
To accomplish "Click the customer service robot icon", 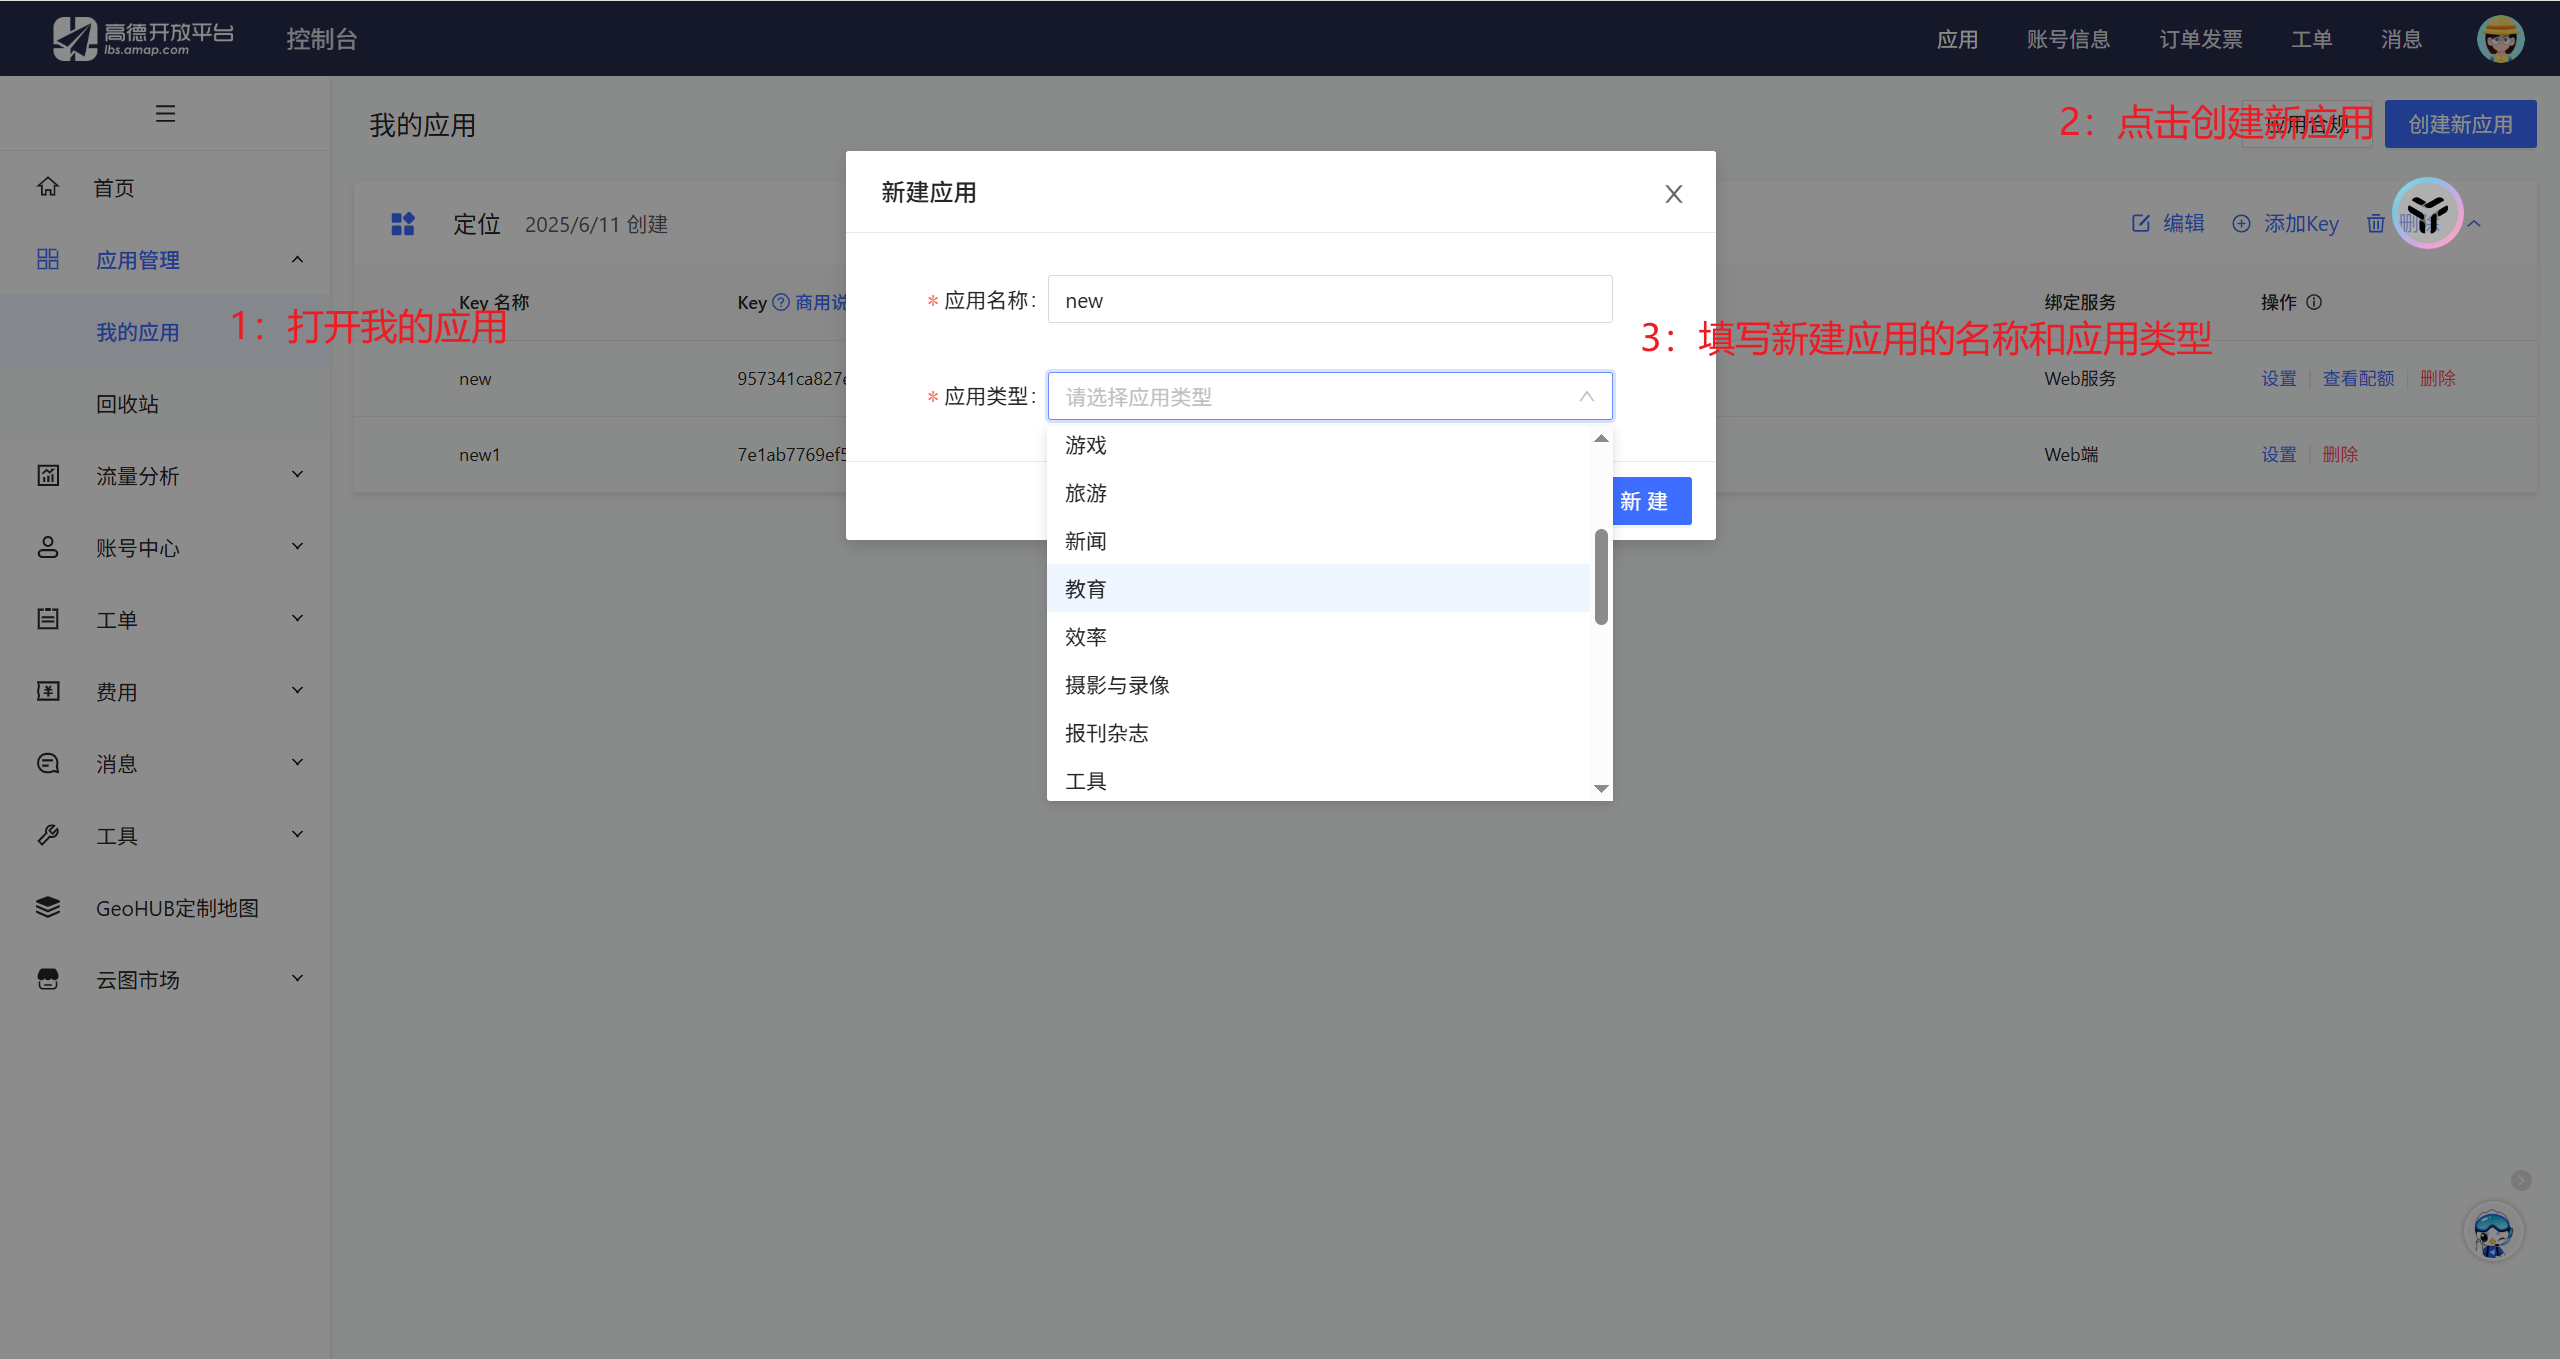I will [x=2492, y=1232].
